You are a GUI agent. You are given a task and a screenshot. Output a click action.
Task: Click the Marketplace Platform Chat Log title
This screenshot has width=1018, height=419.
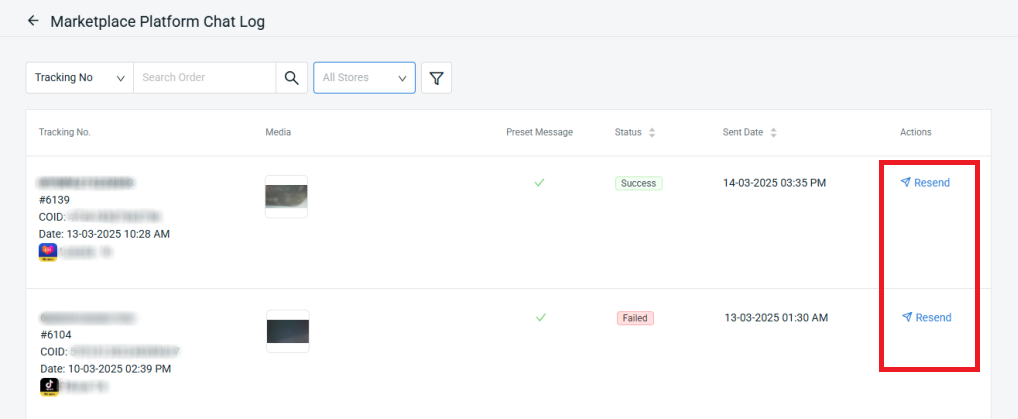pos(157,21)
